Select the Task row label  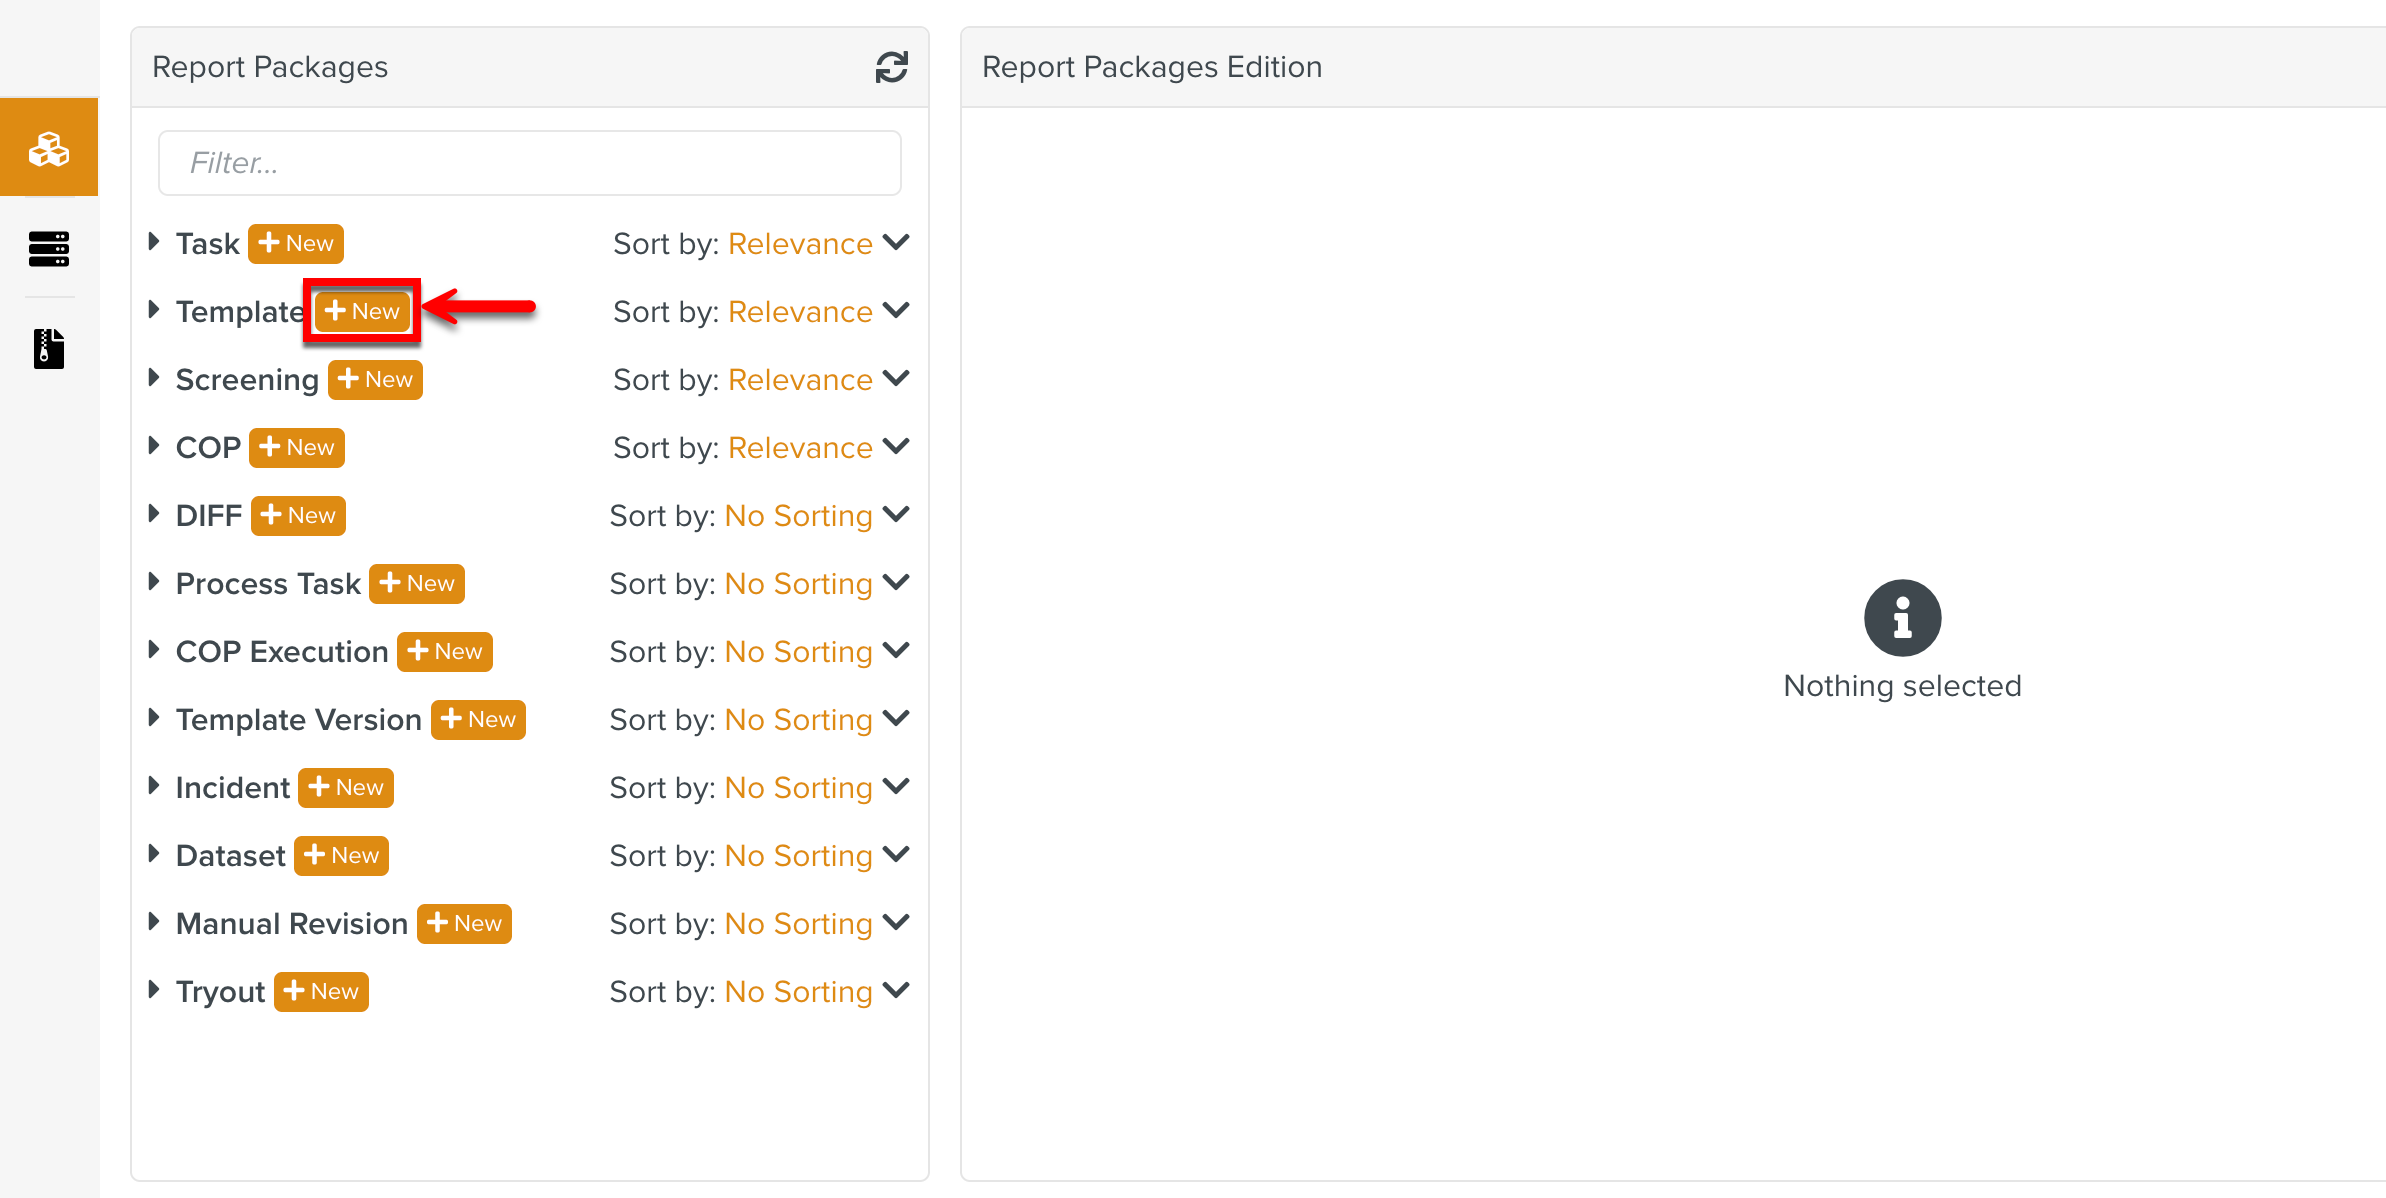point(208,244)
